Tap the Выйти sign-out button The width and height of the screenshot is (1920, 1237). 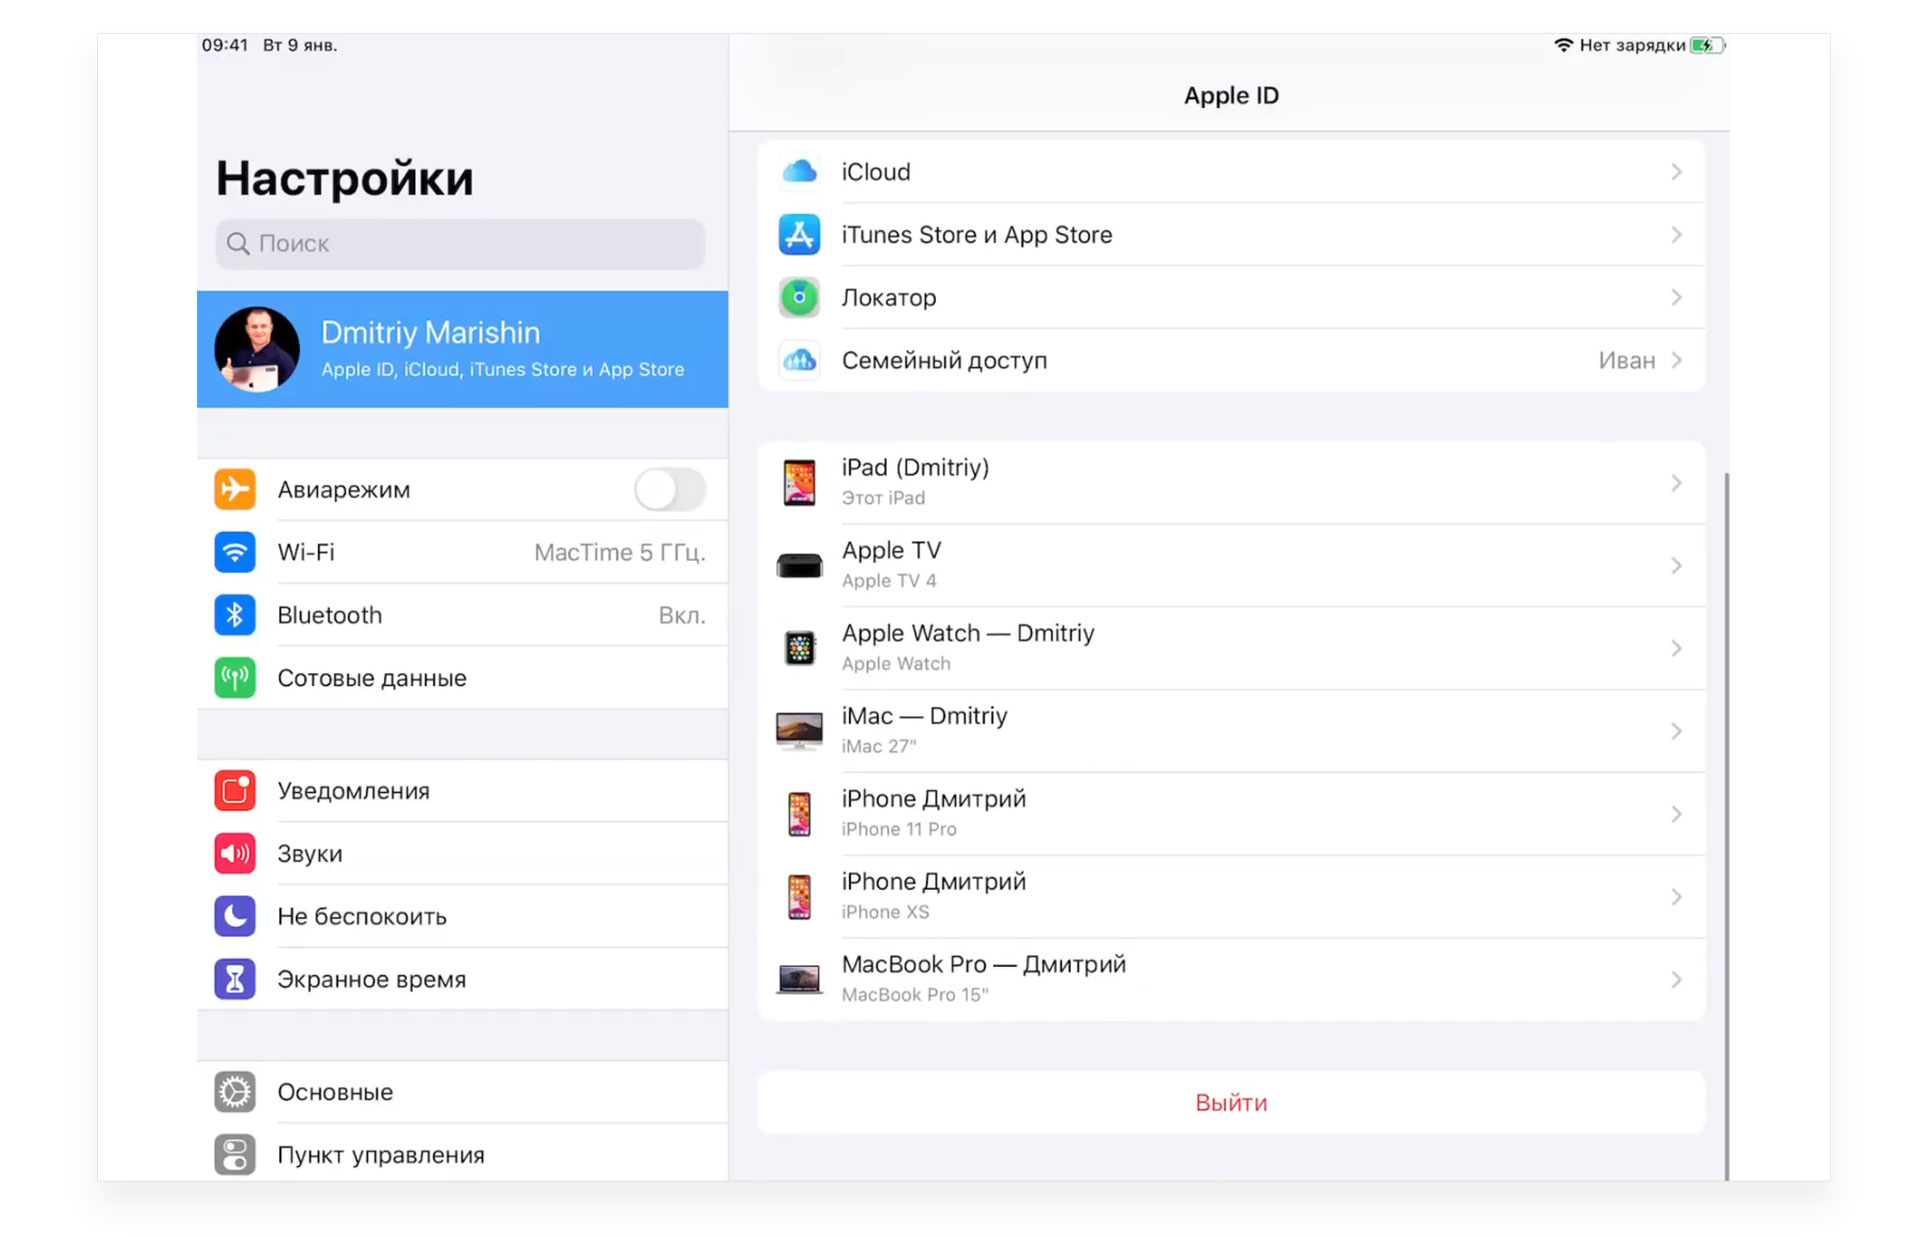1231,1102
